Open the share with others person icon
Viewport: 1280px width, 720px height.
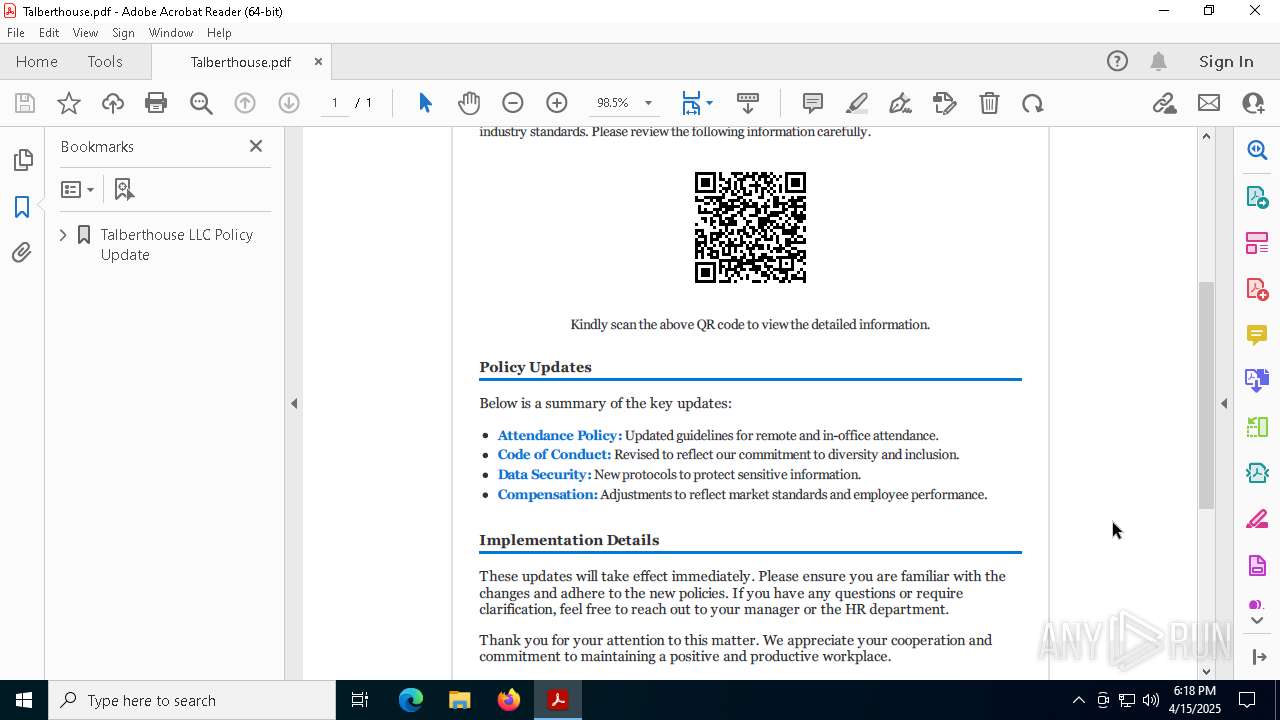[1253, 103]
